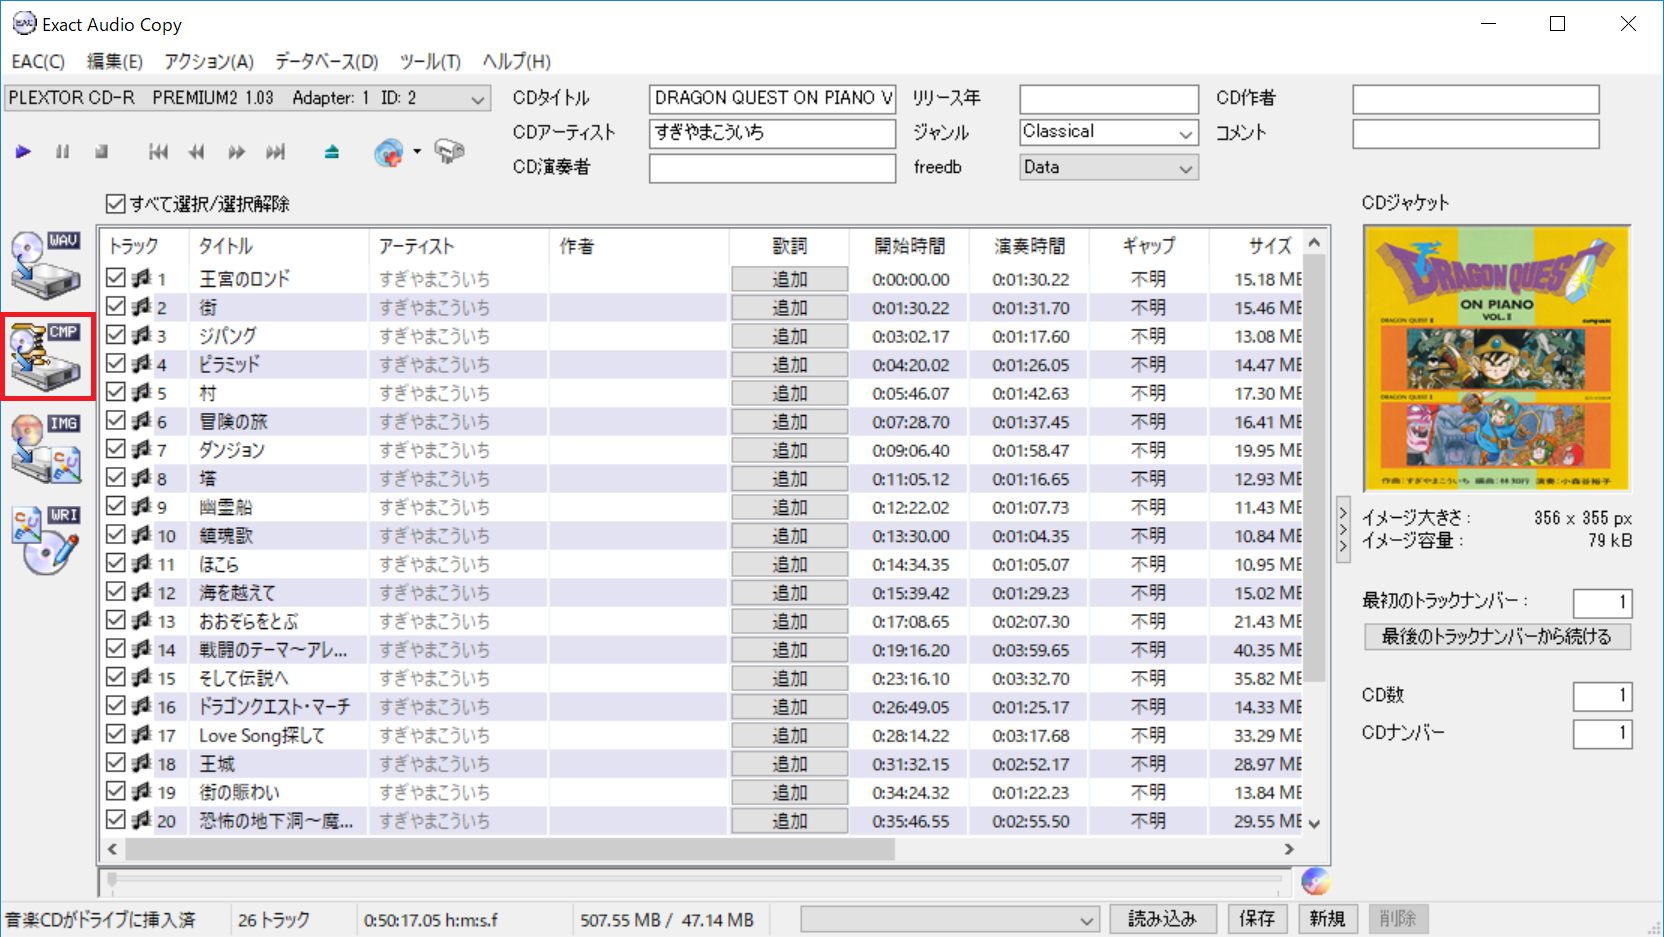Open the ヘルプ(H) menu
This screenshot has height=937, width=1664.
517,61
